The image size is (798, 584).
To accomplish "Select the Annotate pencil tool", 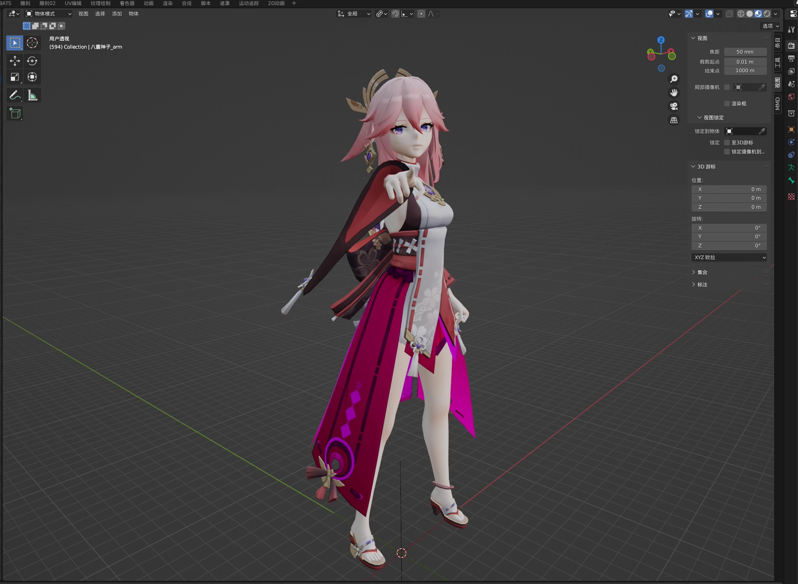I will (x=15, y=95).
